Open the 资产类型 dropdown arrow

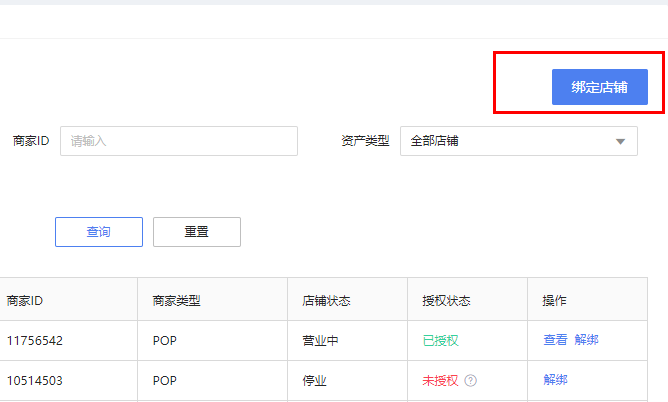[x=621, y=141]
